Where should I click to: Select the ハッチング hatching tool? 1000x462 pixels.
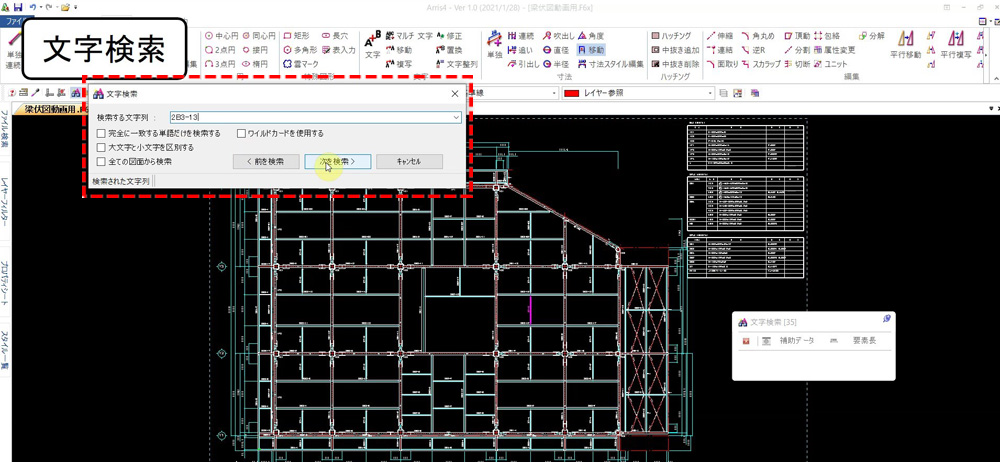point(669,36)
